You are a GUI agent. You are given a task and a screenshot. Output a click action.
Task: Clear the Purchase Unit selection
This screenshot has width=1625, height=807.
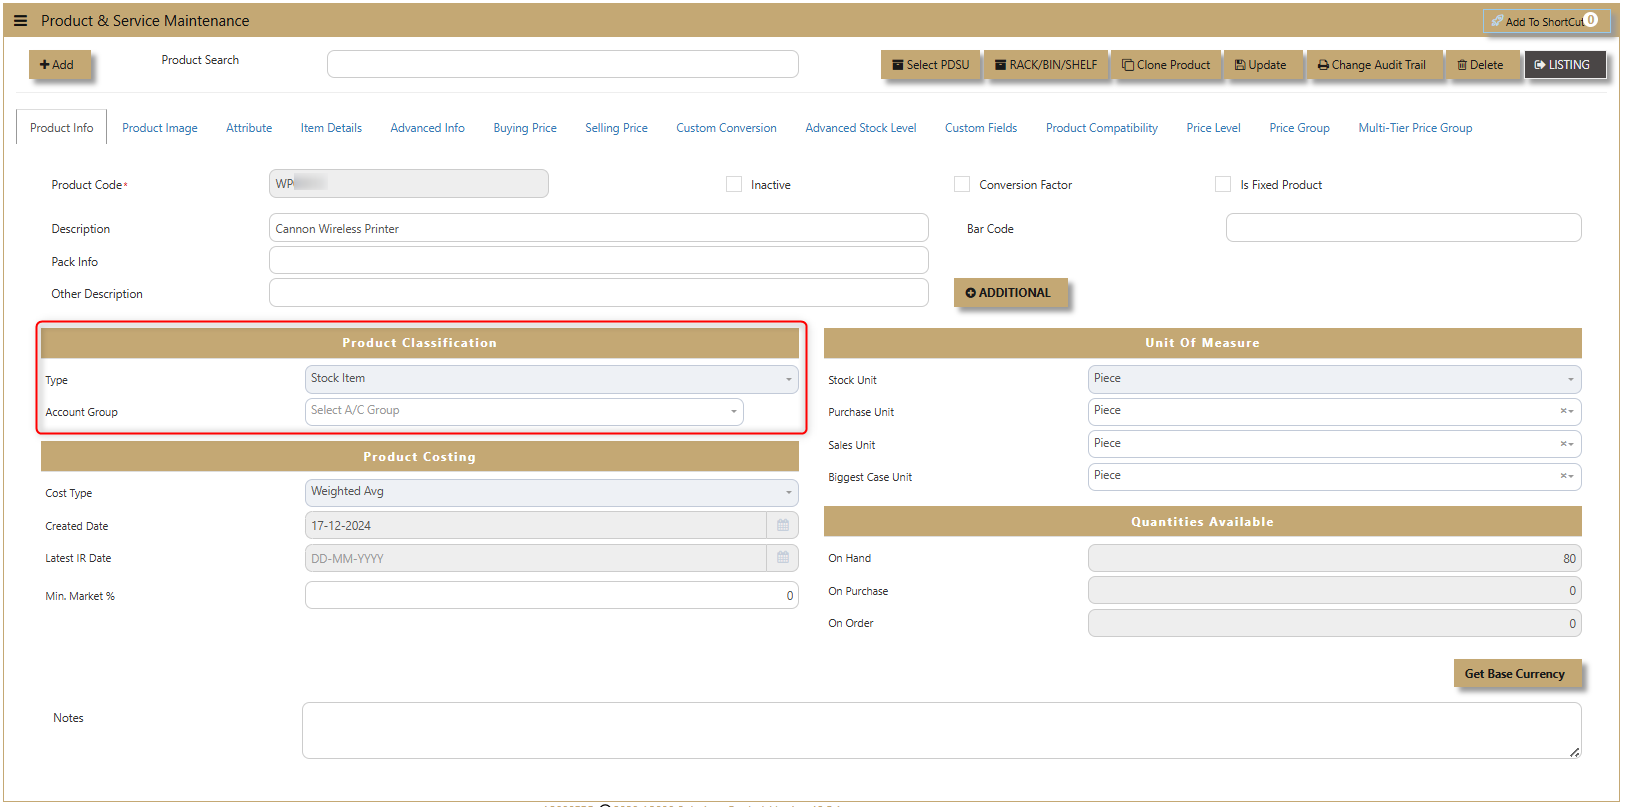pyautogui.click(x=1563, y=411)
